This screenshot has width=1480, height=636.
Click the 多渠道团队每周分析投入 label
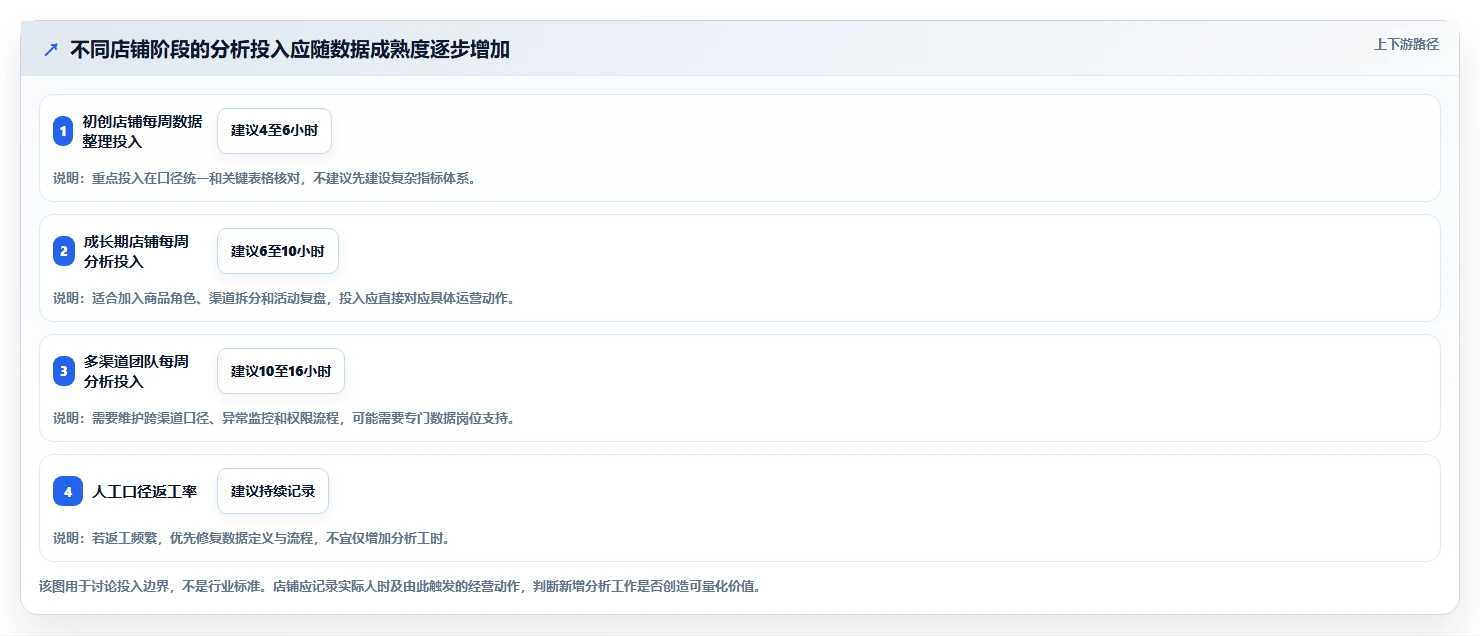pyautogui.click(x=136, y=371)
